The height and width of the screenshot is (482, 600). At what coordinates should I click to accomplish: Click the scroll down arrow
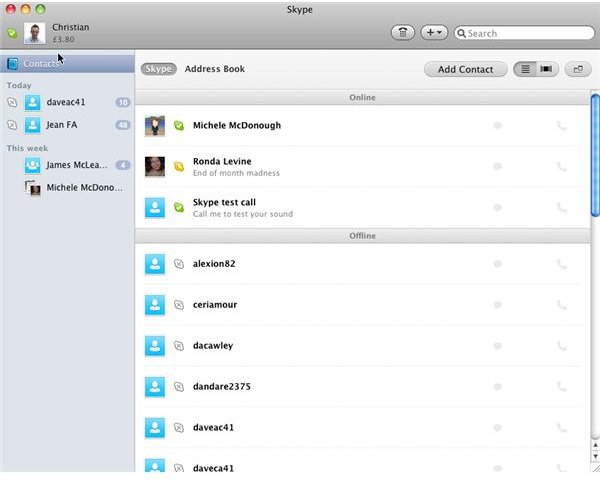point(595,456)
